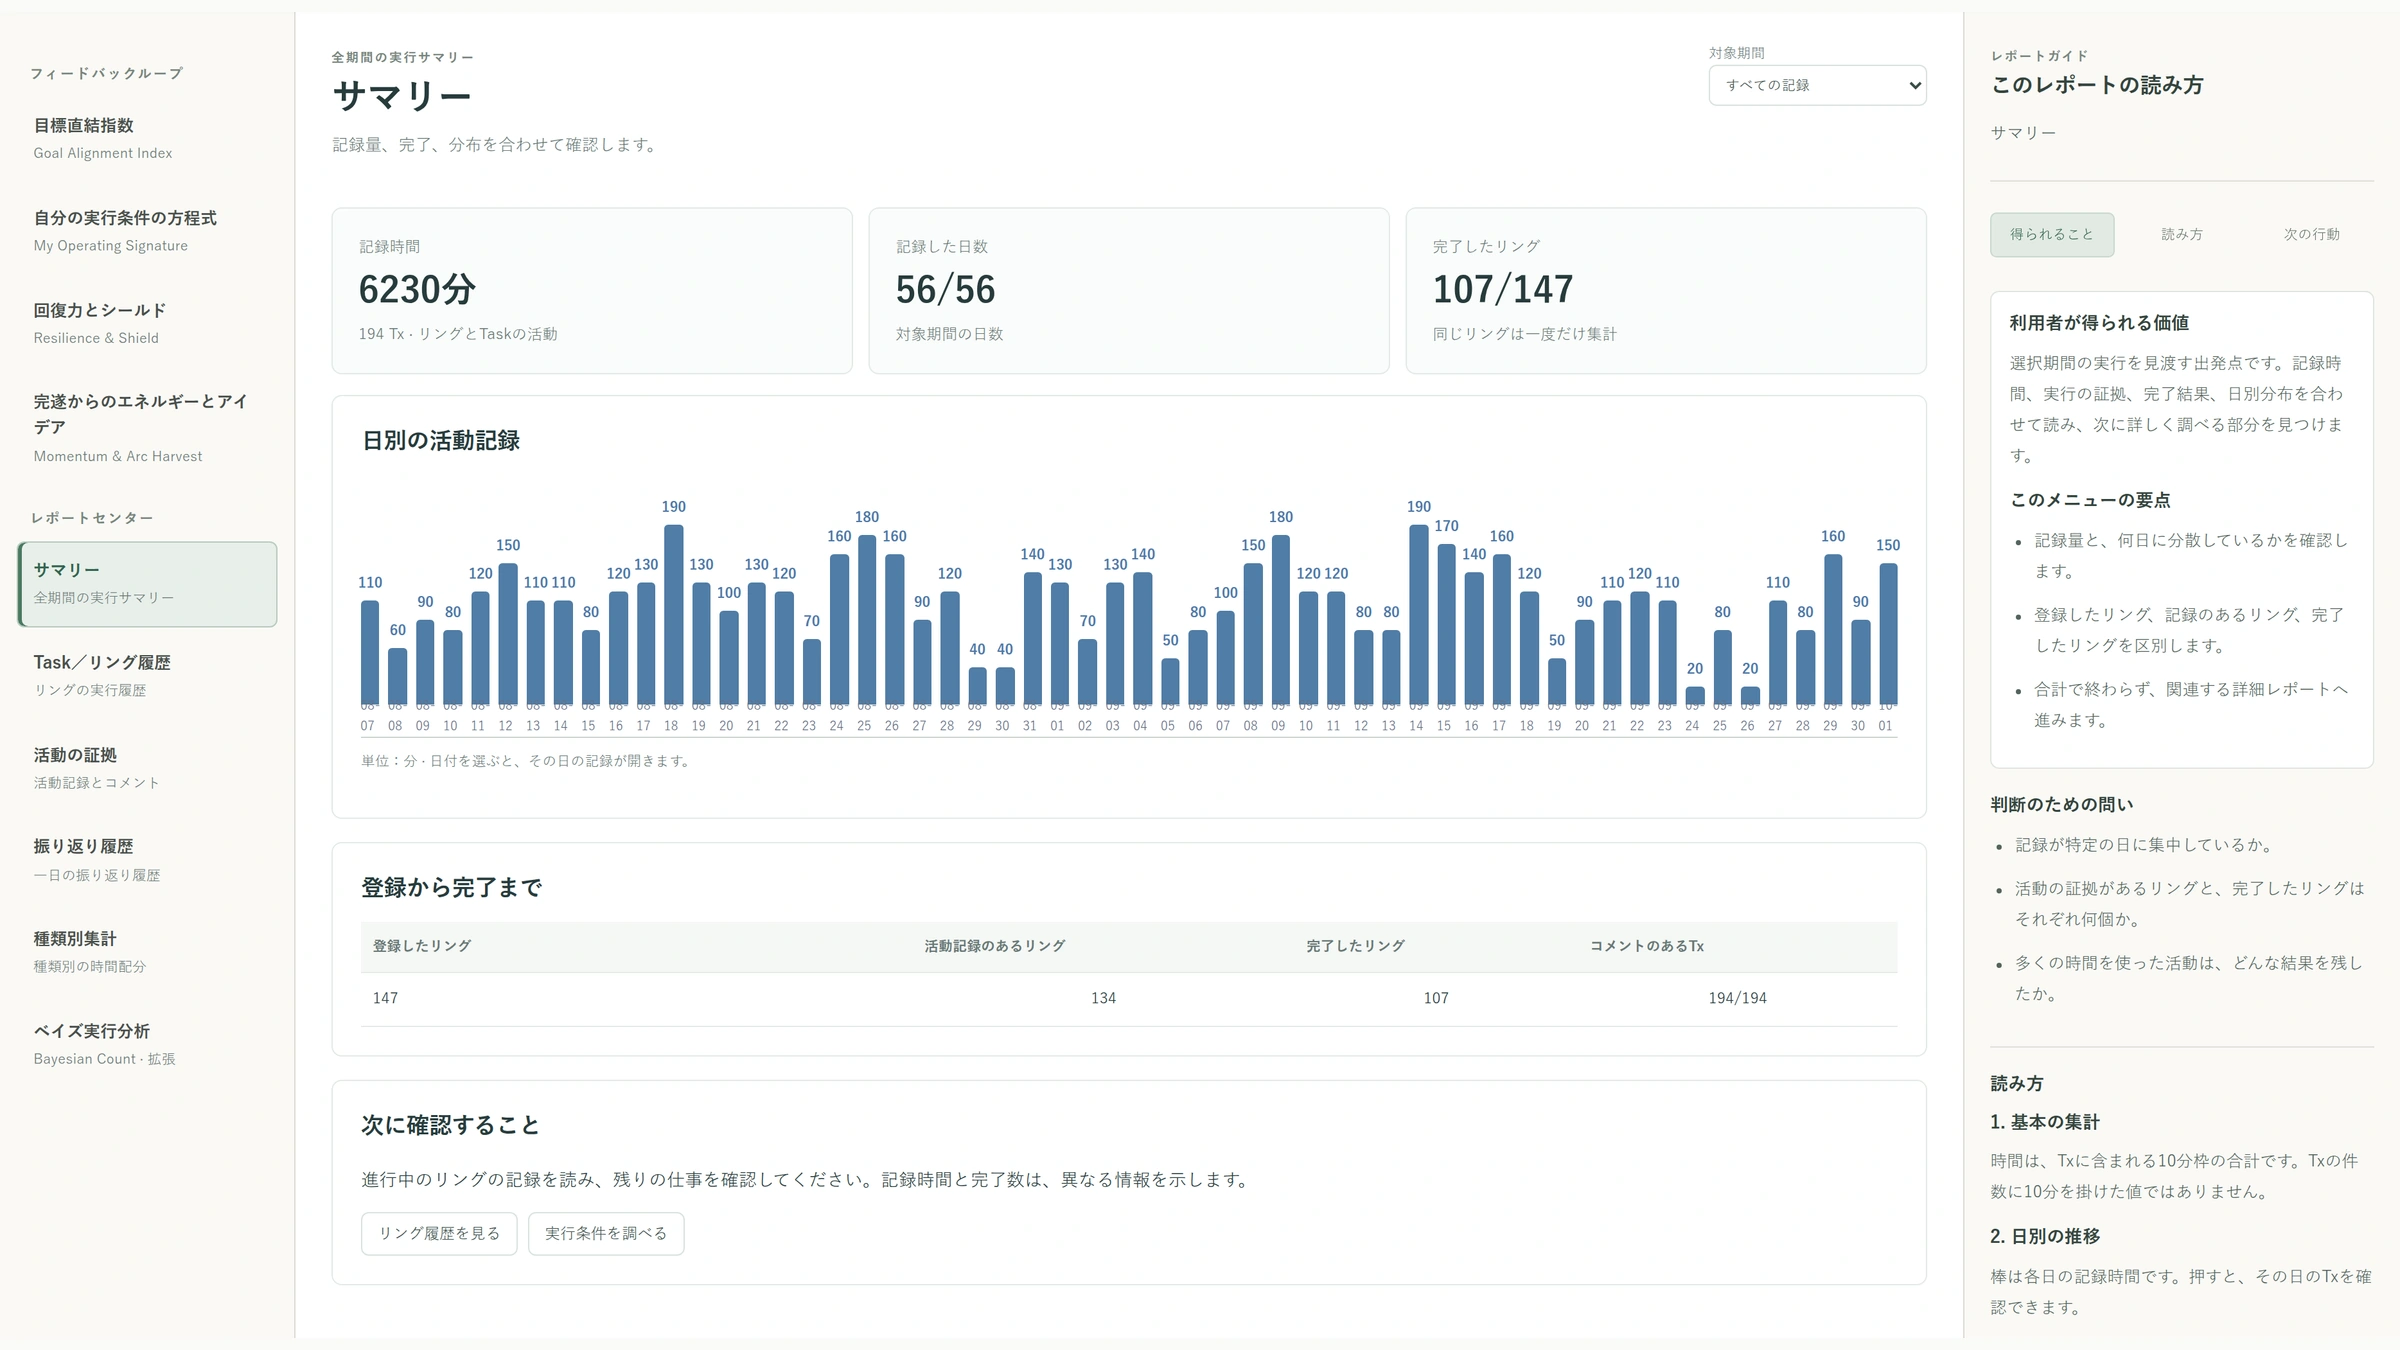Viewport: 2400px width, 1350px height.
Task: Switch to 得られること tab in guide
Action: [x=2052, y=234]
